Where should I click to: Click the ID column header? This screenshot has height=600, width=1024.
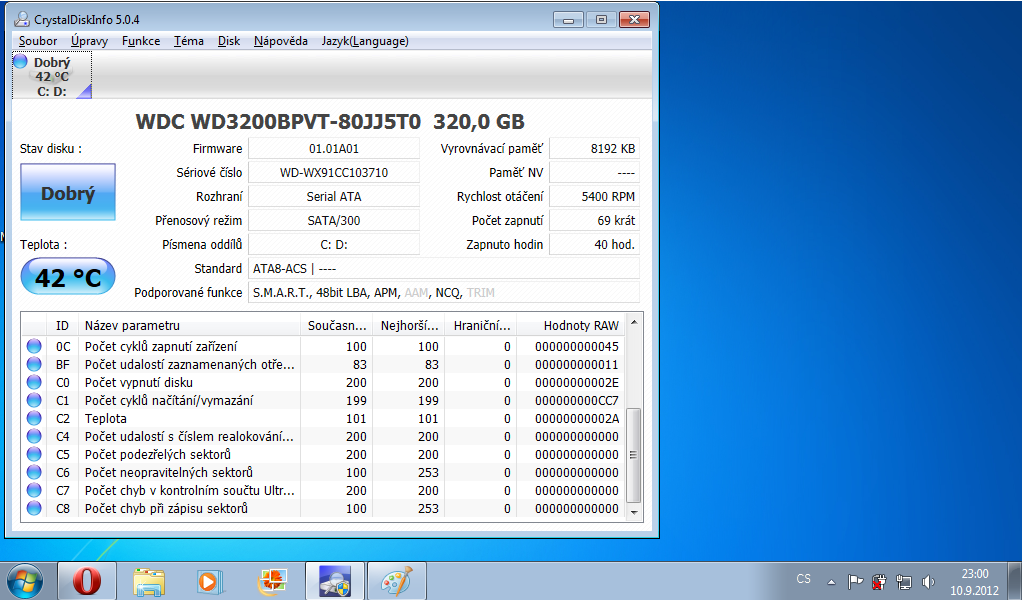[x=62, y=325]
